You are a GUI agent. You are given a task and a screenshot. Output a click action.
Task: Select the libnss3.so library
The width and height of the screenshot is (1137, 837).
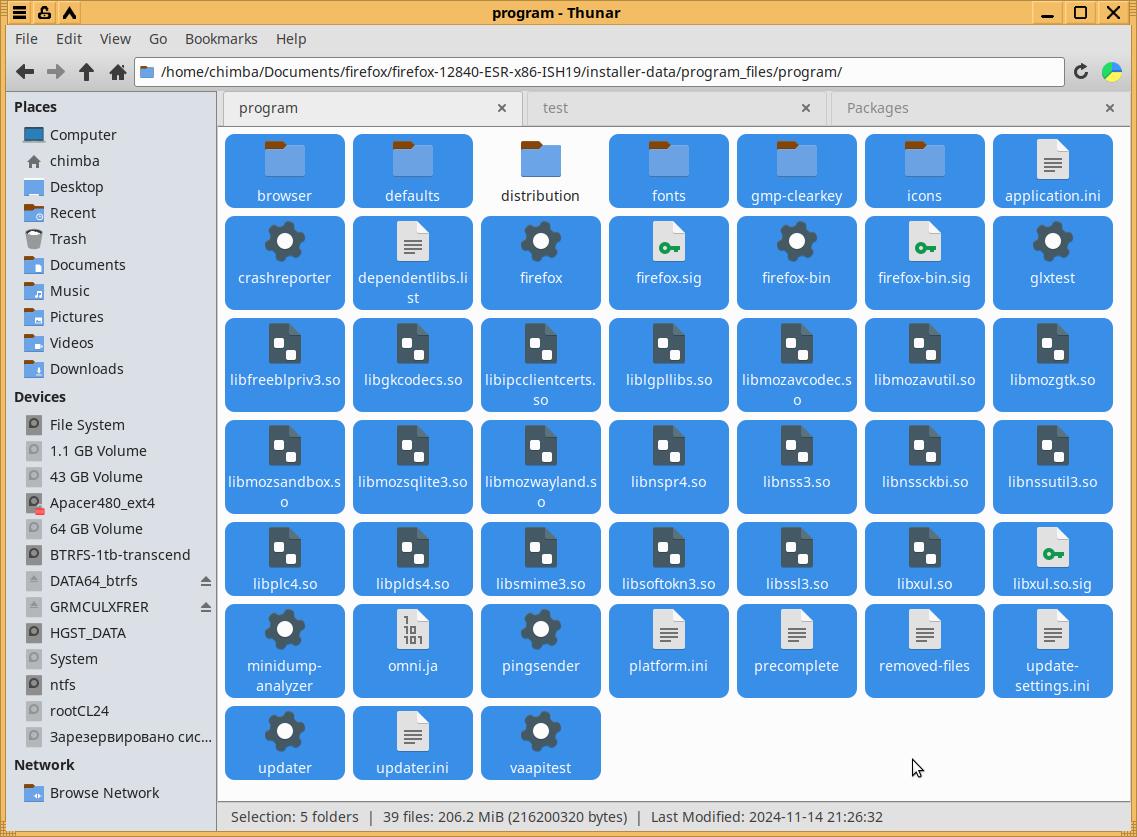click(796, 466)
